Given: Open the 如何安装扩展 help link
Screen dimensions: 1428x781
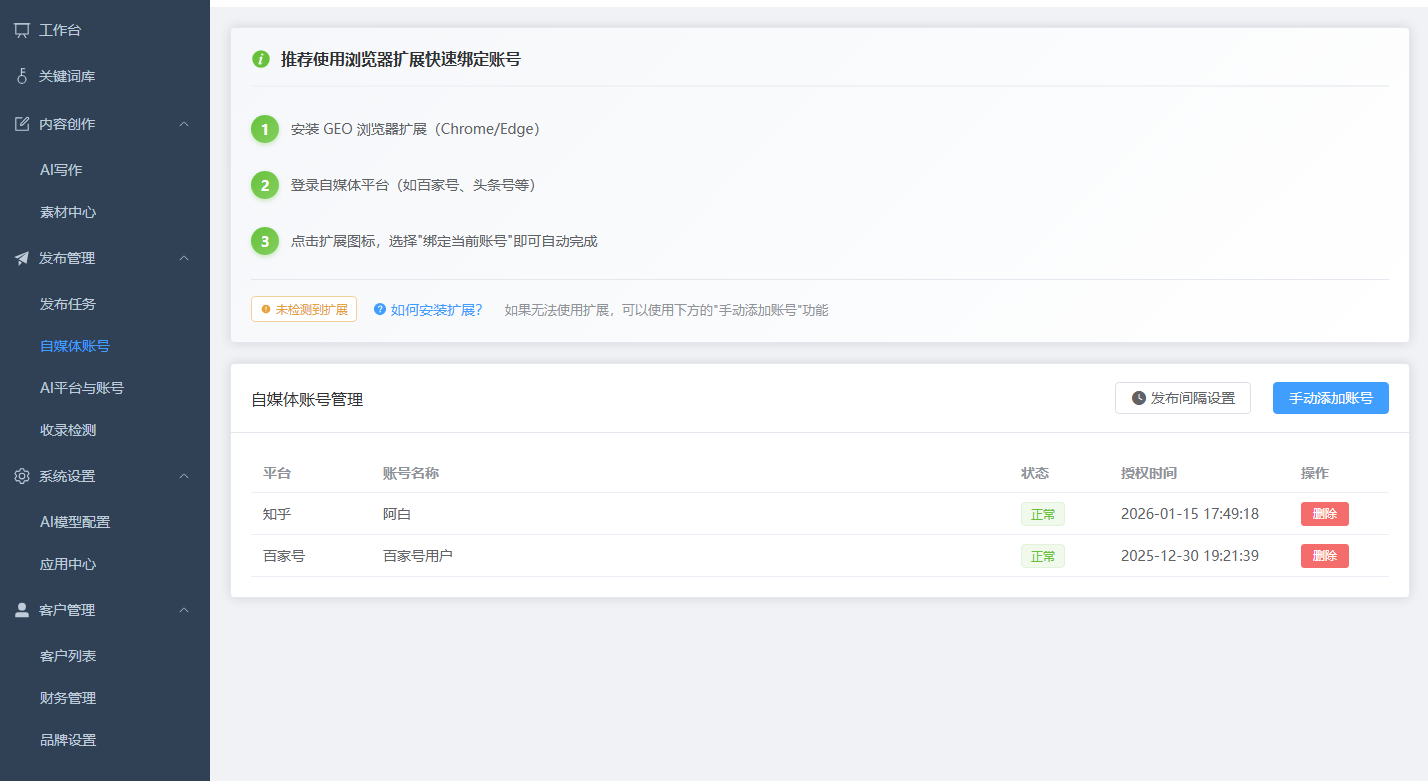Looking at the screenshot, I should pos(435,309).
